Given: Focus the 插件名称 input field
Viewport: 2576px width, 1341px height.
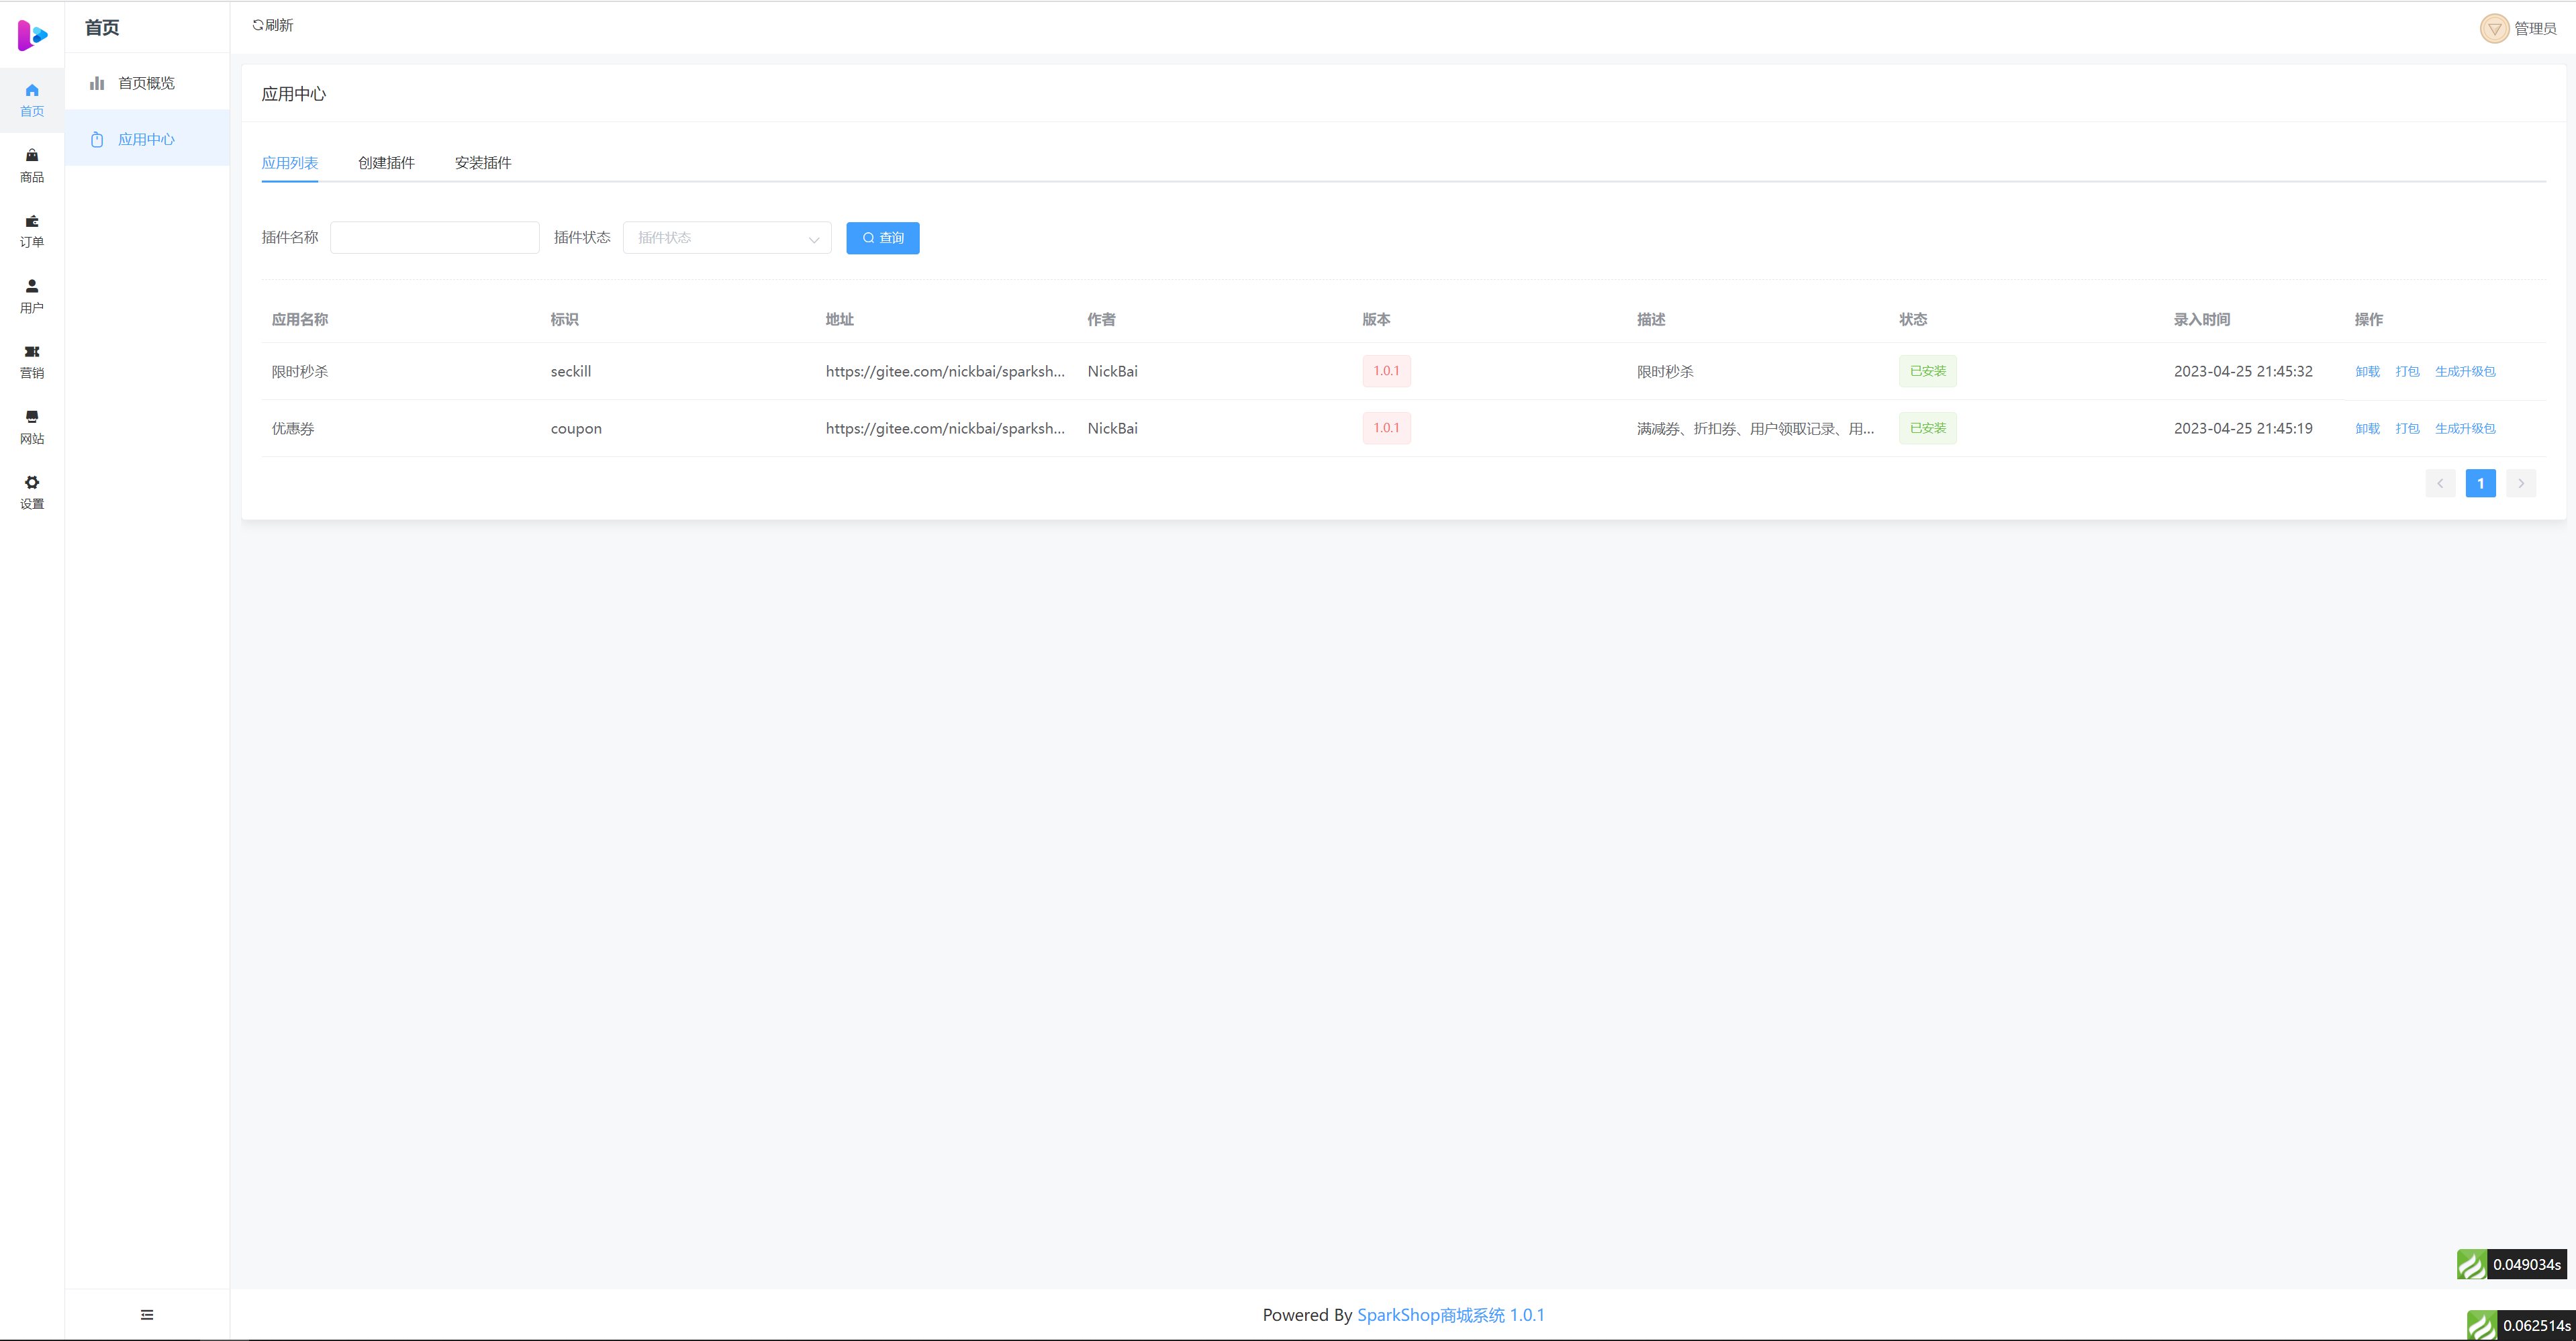Looking at the screenshot, I should [x=434, y=238].
